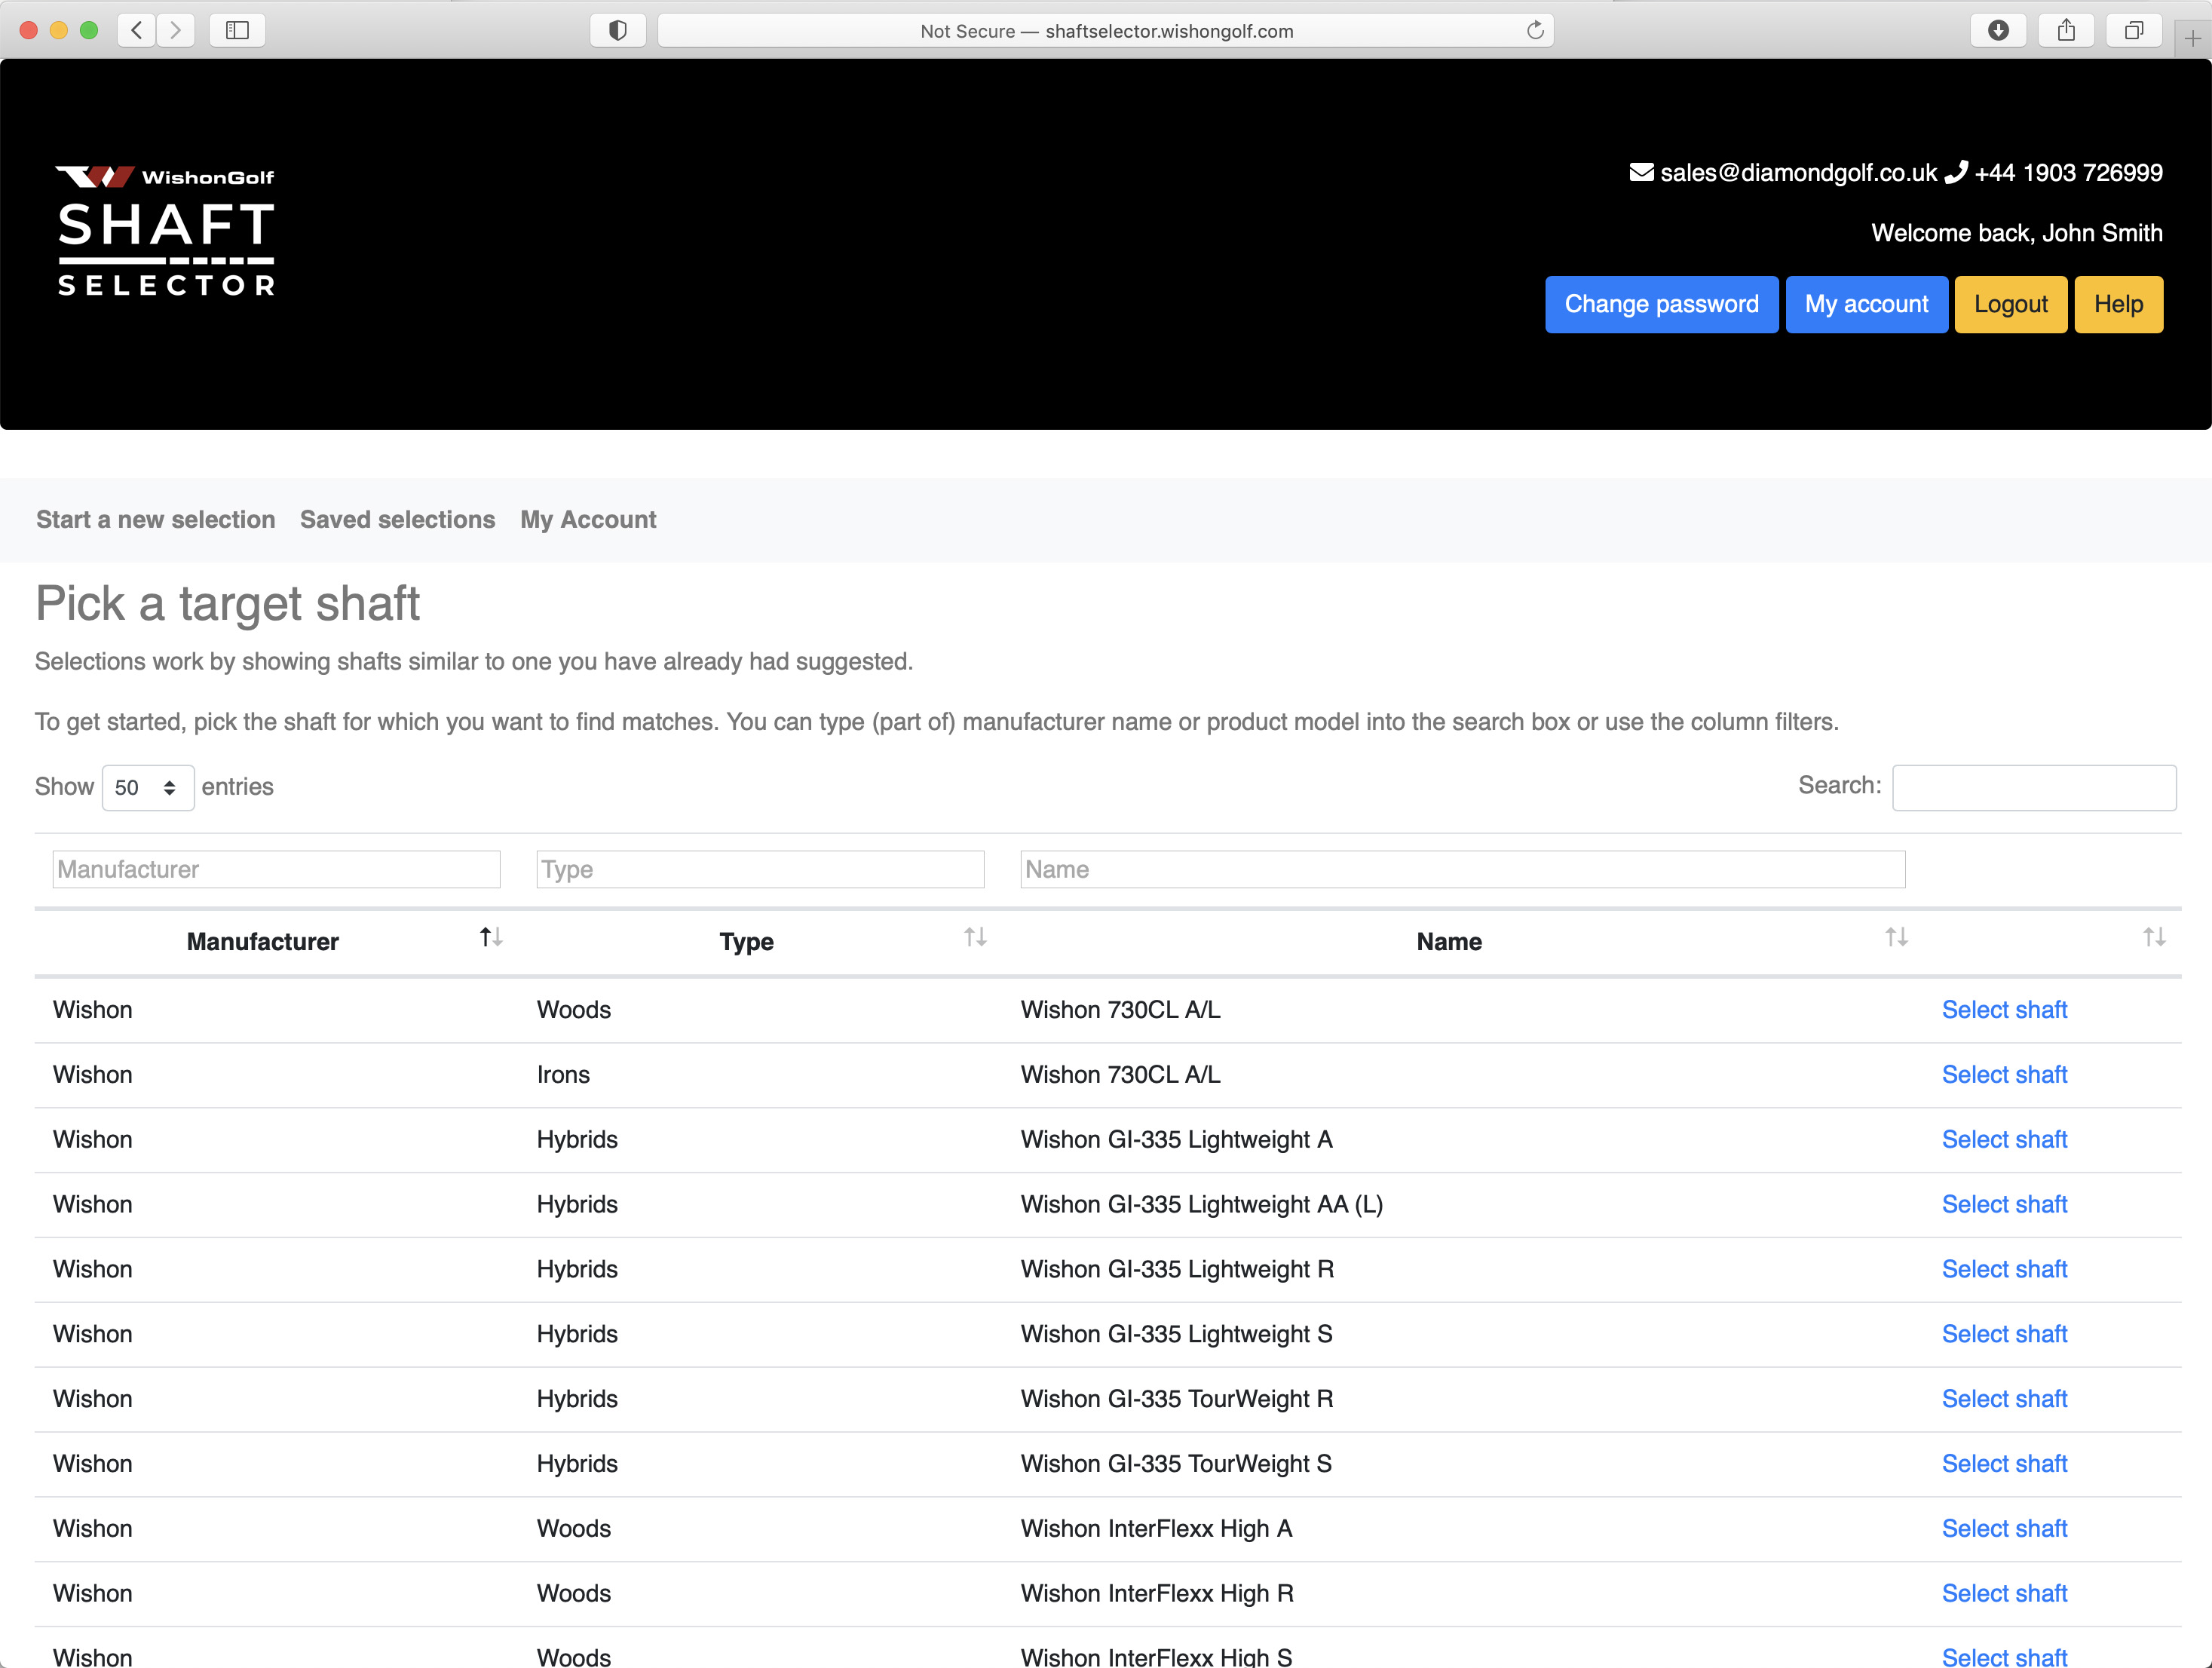This screenshot has width=2212, height=1668.
Task: Click the Search input box
Action: click(2034, 787)
